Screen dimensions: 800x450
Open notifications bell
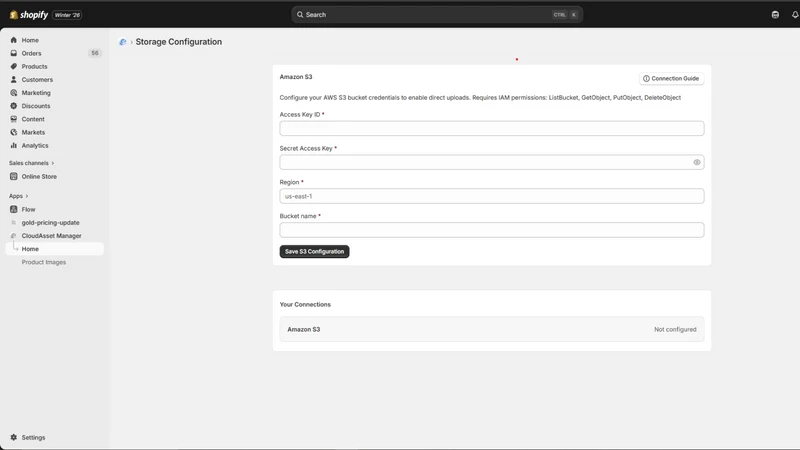click(795, 15)
